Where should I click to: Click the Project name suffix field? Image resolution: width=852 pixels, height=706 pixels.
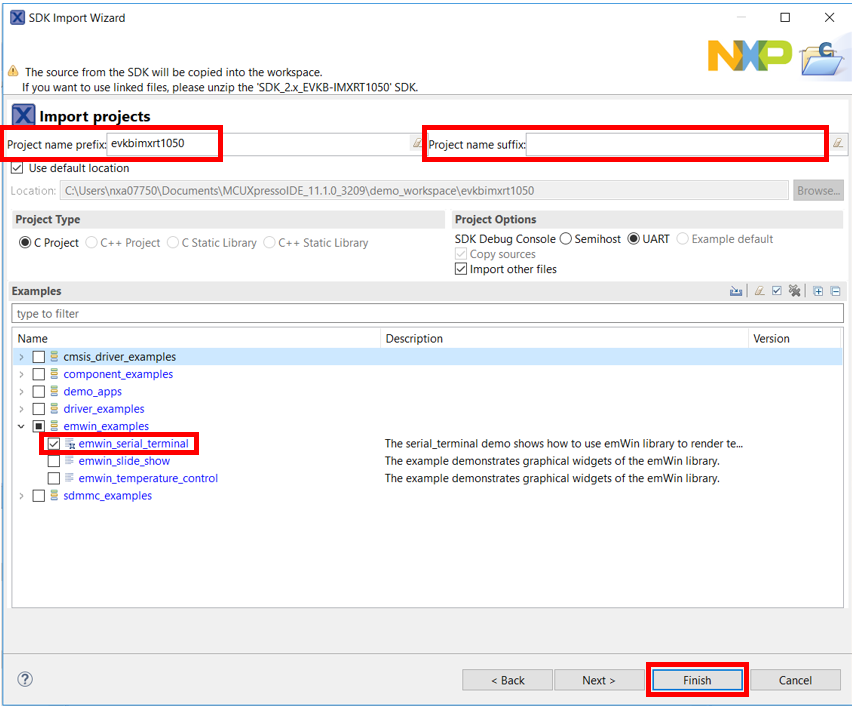678,144
